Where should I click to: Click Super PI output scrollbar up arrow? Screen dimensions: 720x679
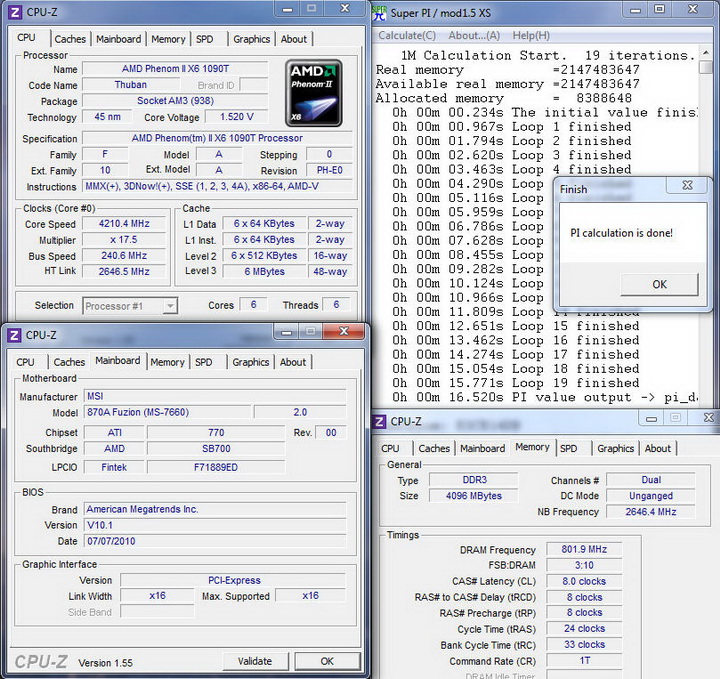[706, 54]
